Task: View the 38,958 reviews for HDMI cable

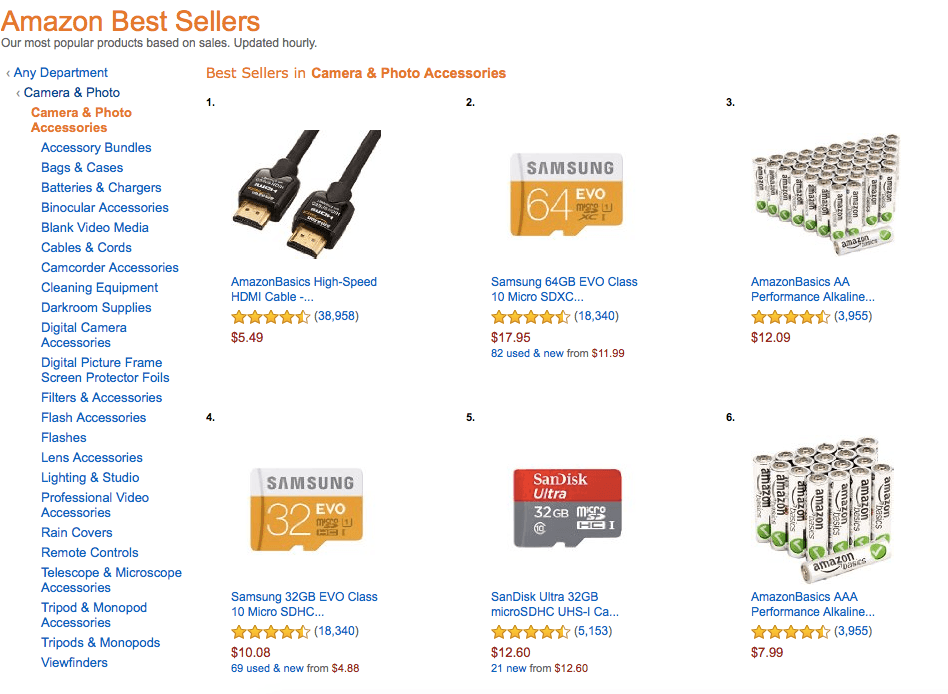Action: (x=336, y=316)
